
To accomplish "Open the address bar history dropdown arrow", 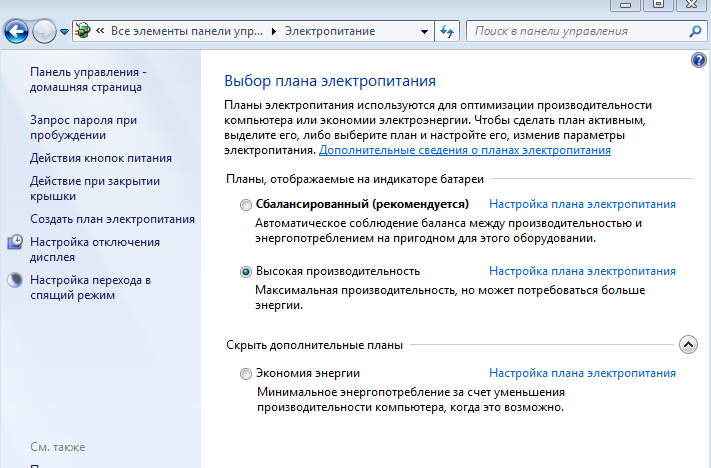I will pos(423,31).
